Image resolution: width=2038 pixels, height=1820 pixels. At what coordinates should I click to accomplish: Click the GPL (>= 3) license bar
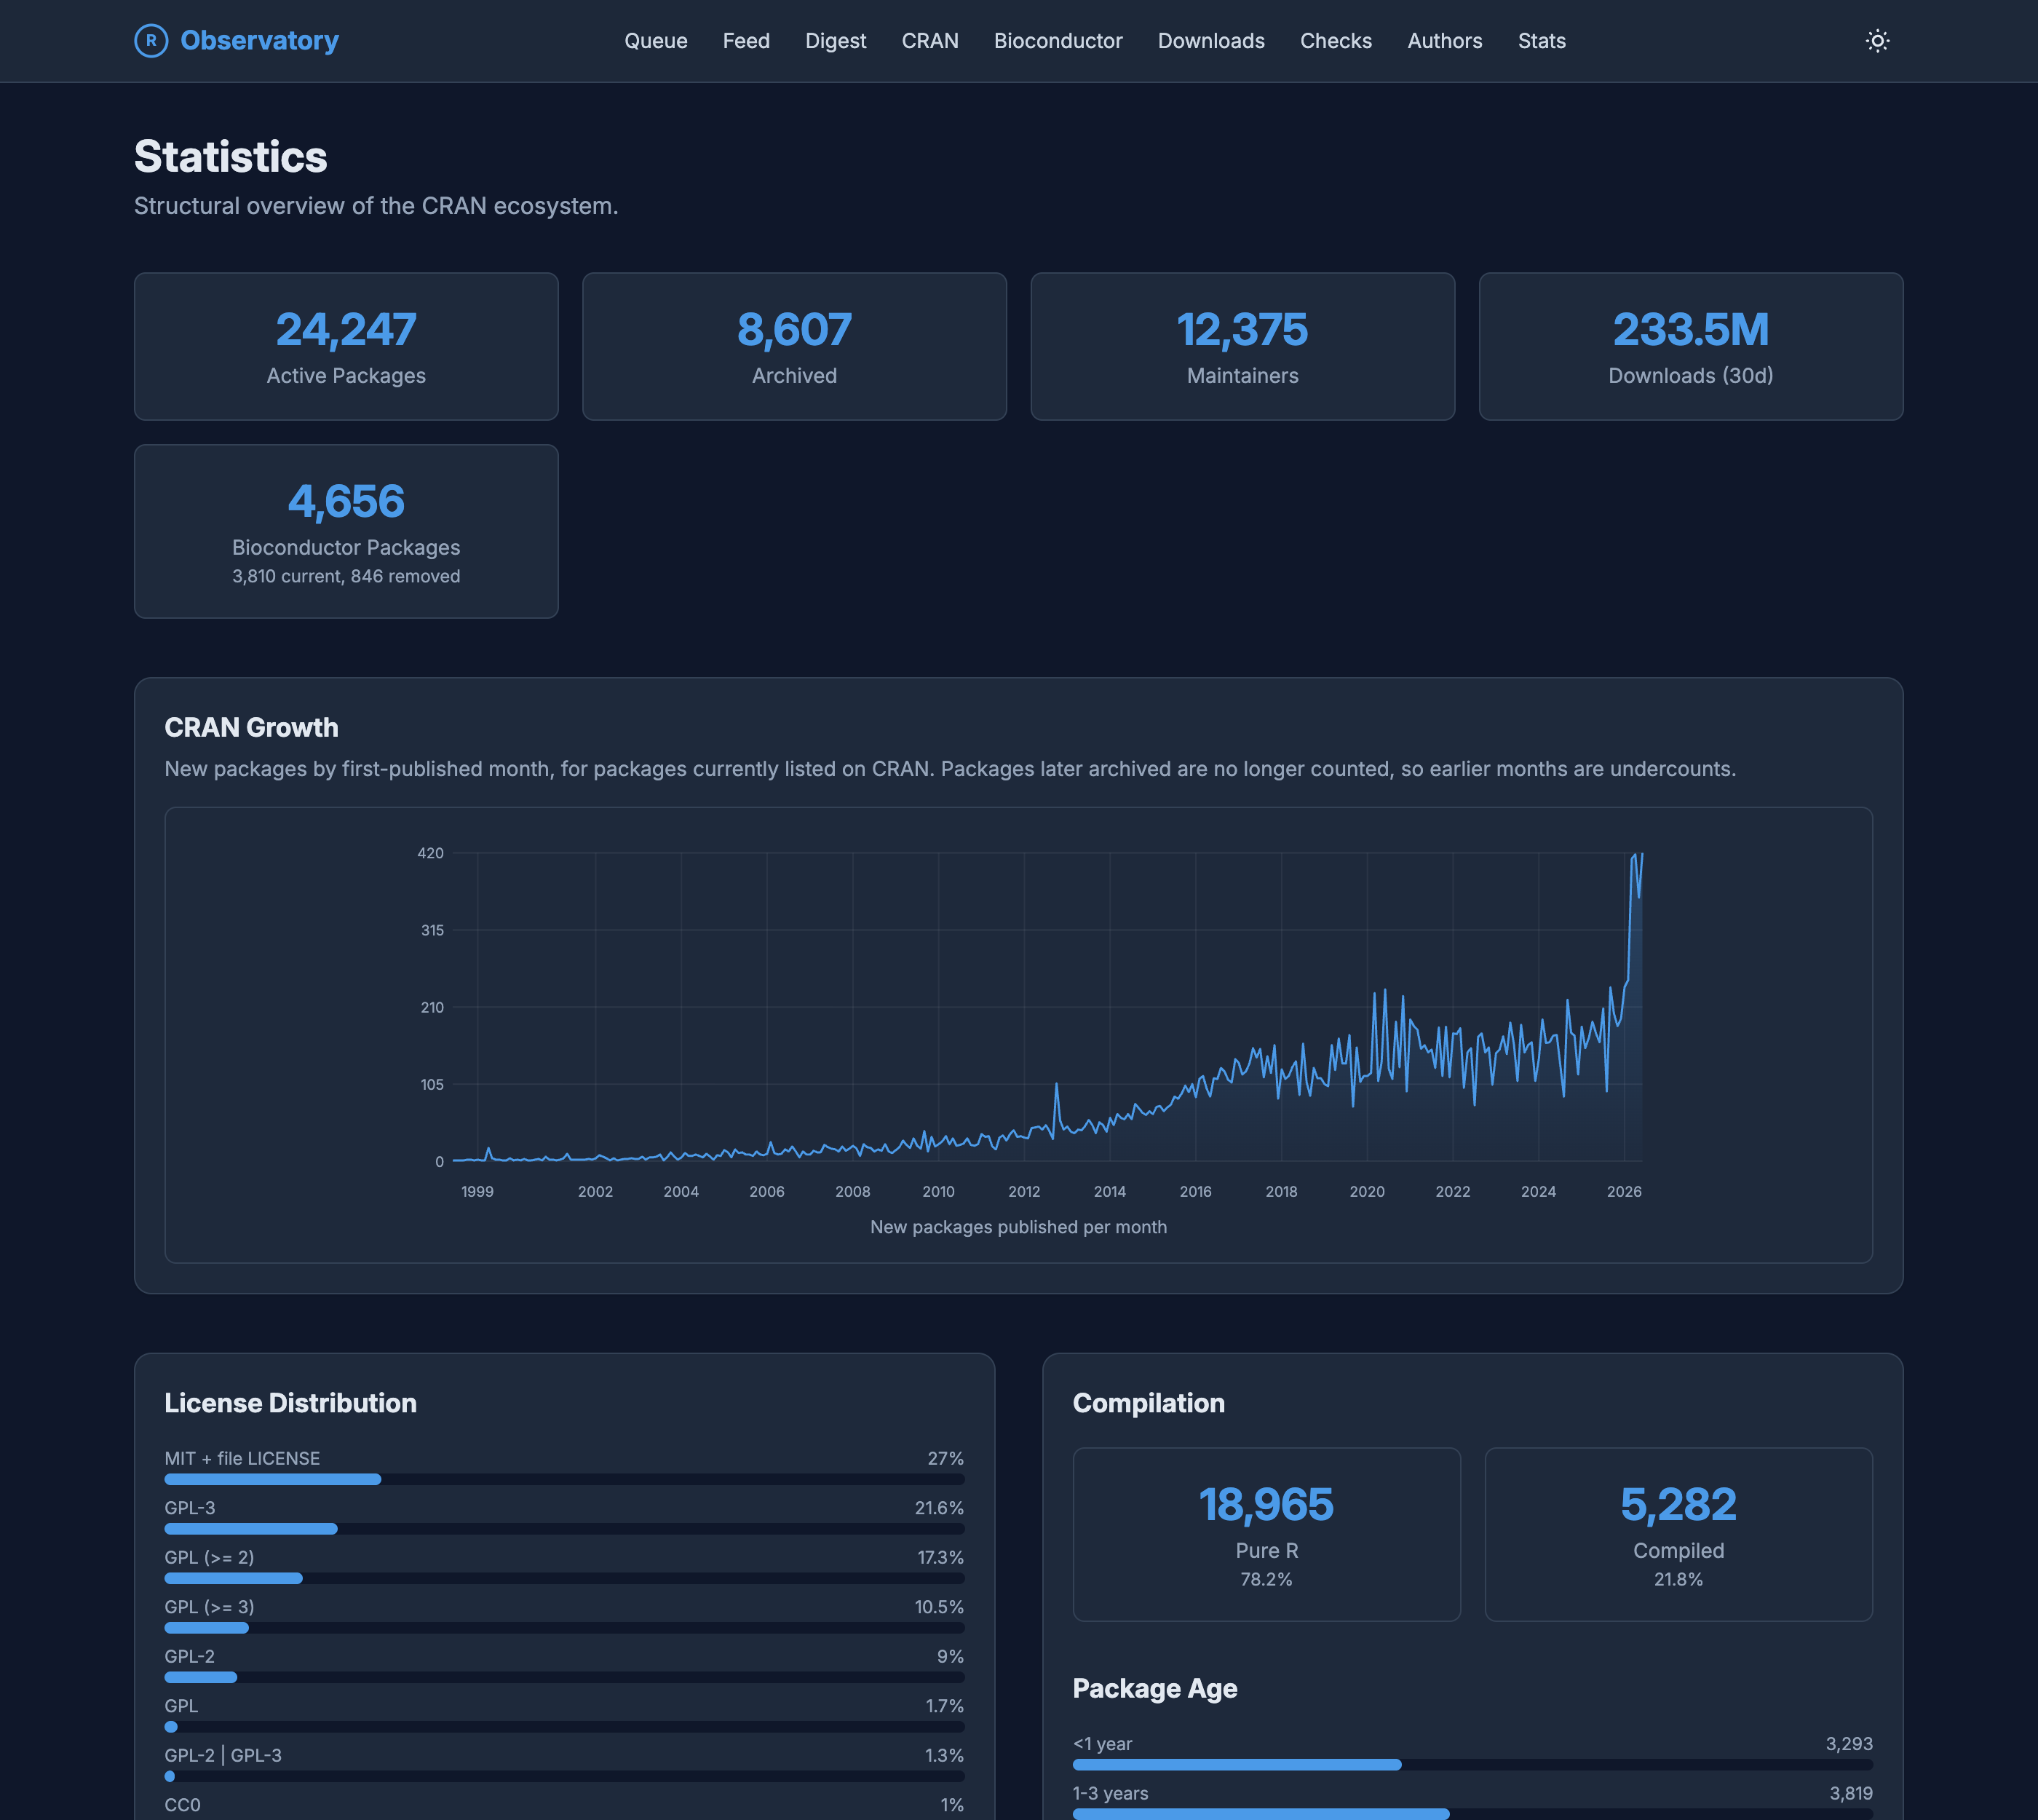[564, 1628]
